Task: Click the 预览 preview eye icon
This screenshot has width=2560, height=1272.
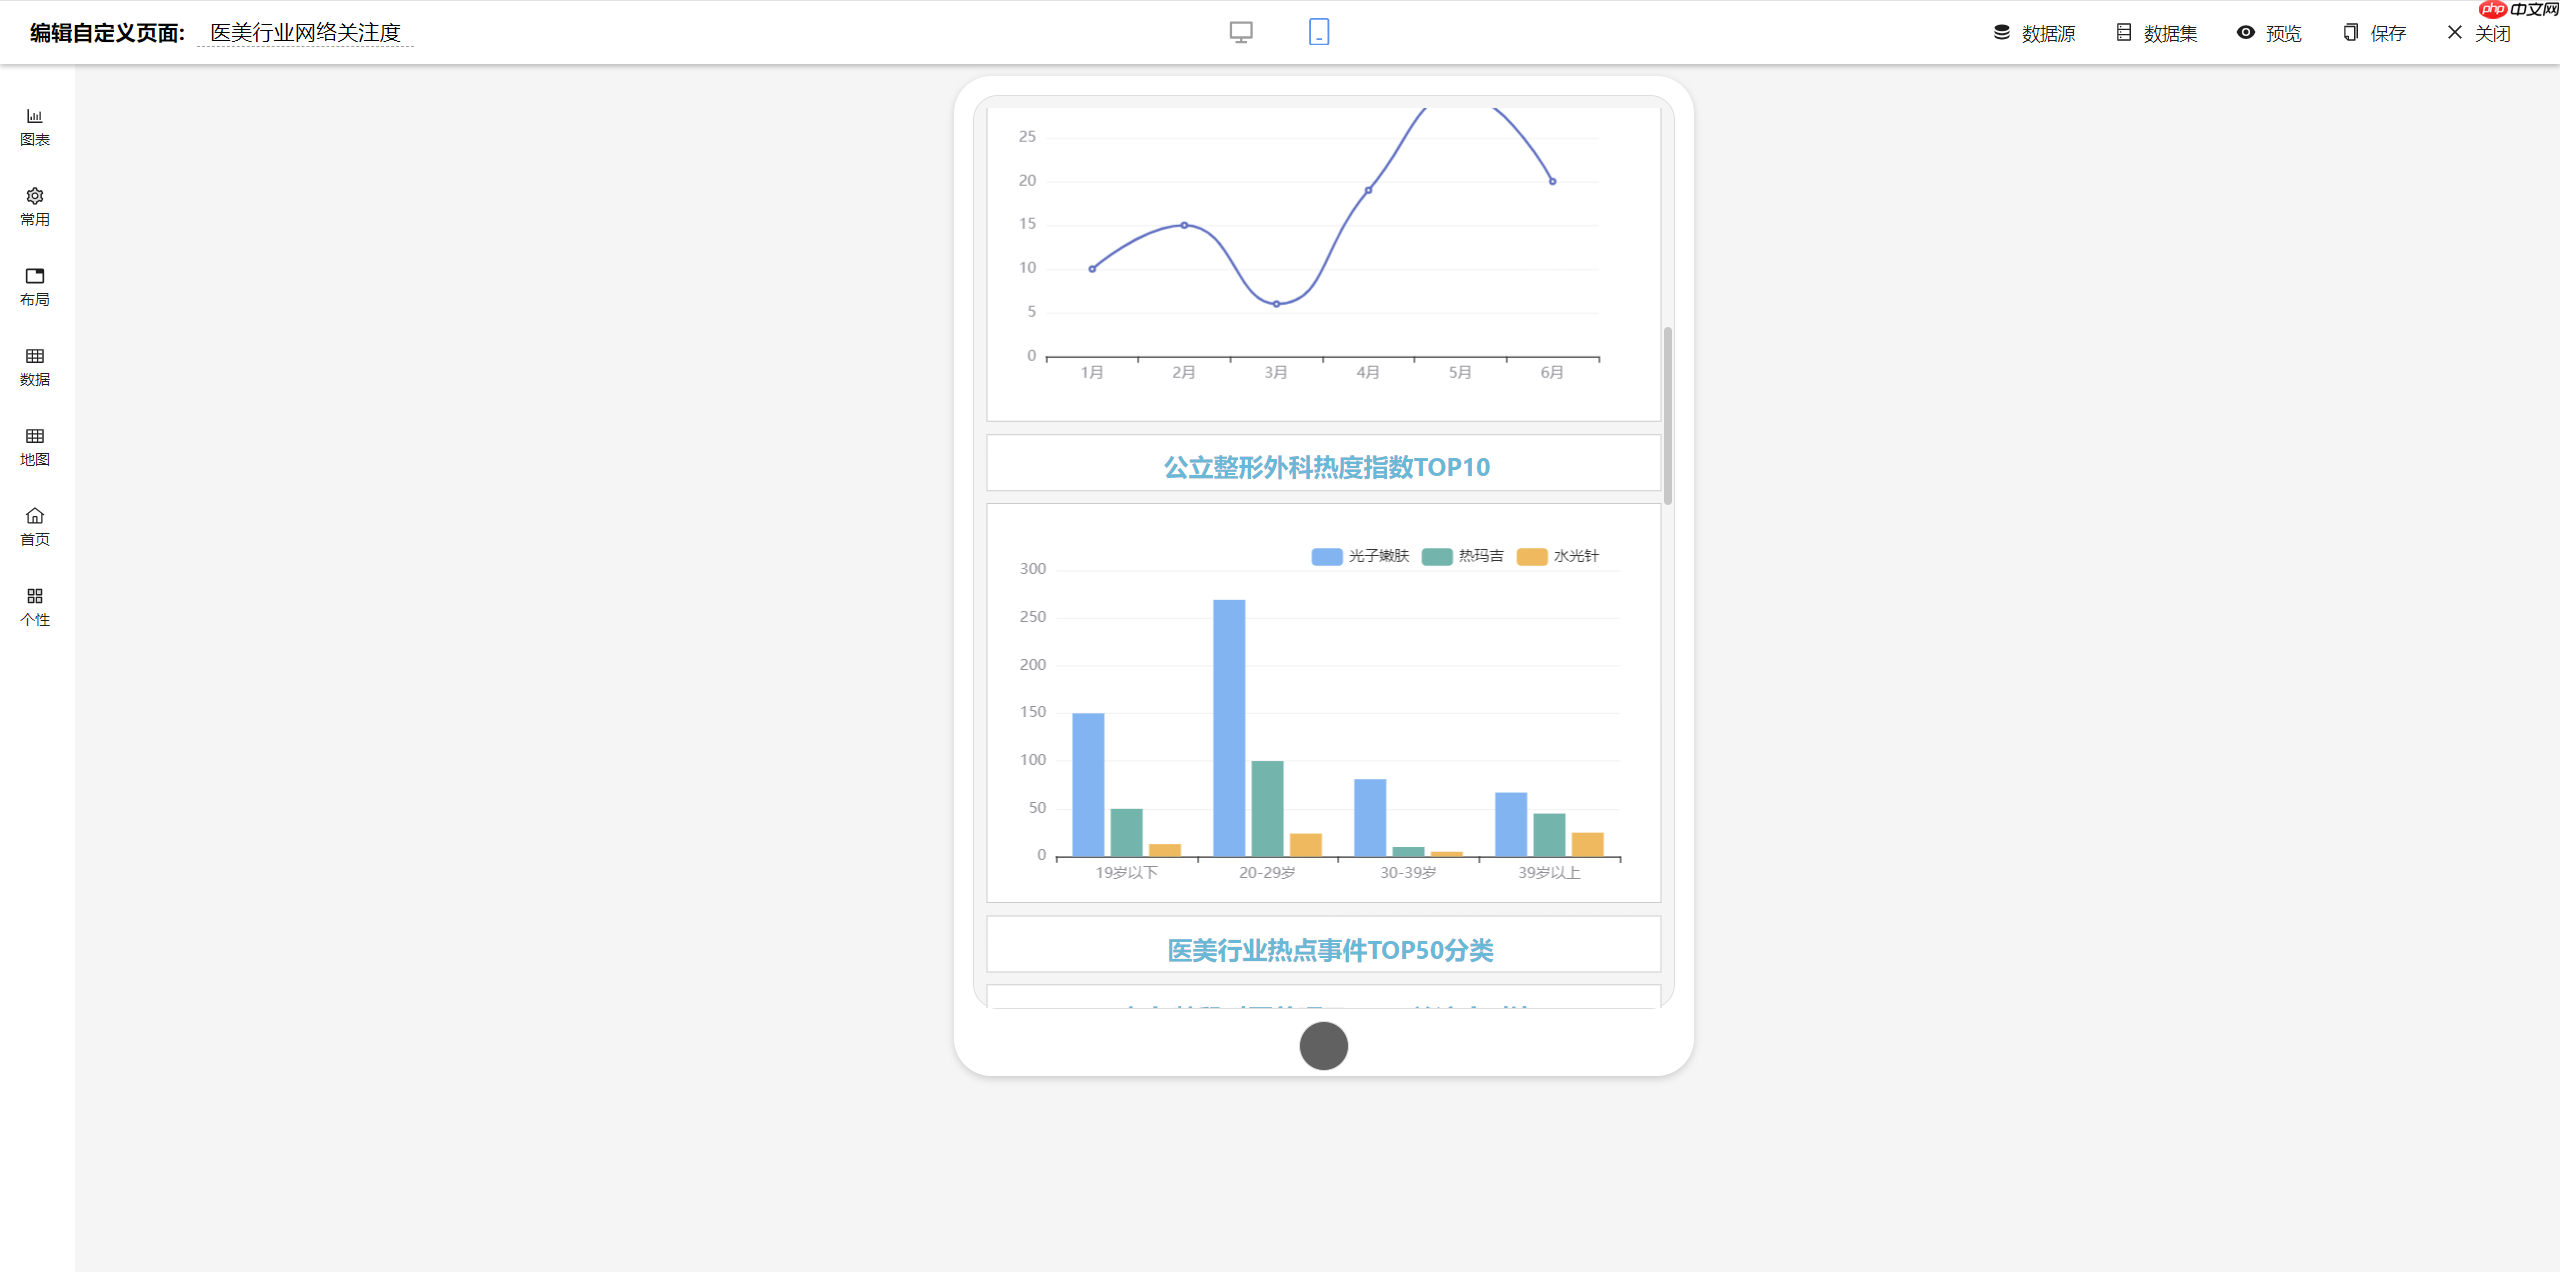Action: pyautogui.click(x=2269, y=32)
